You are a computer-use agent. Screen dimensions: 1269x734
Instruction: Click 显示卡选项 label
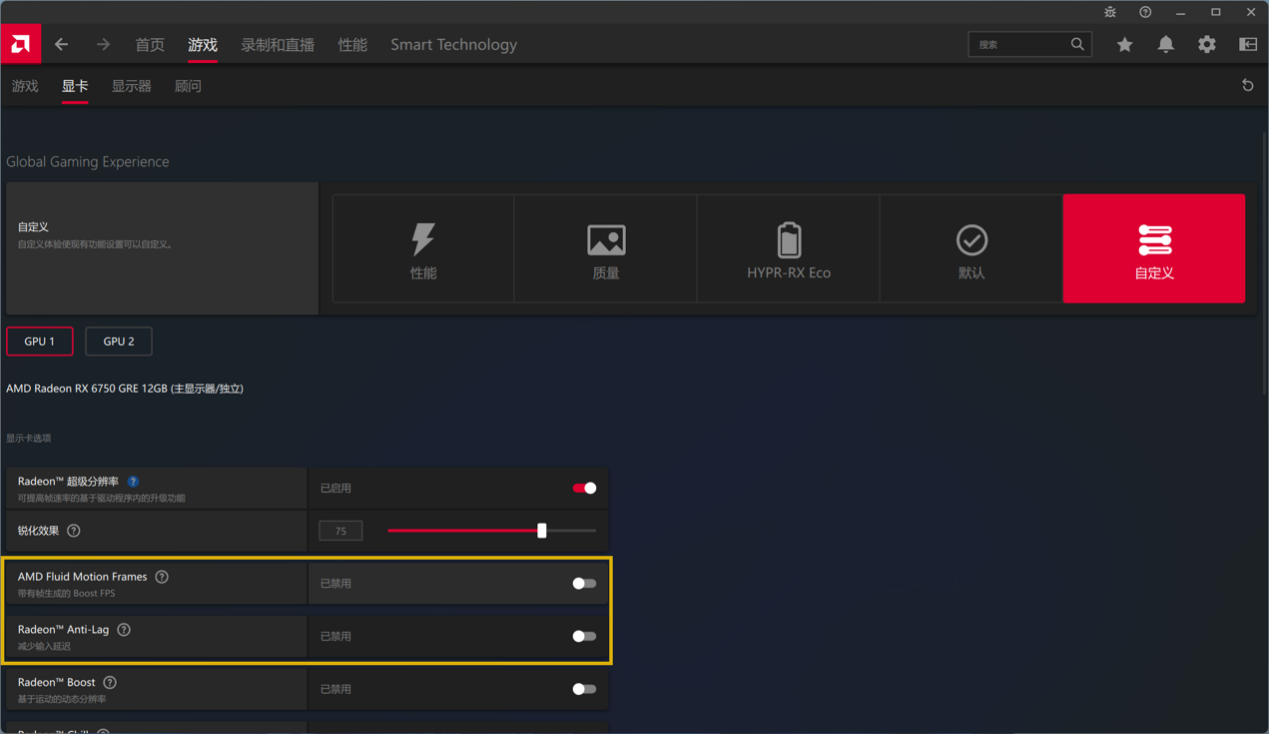pyautogui.click(x=29, y=438)
